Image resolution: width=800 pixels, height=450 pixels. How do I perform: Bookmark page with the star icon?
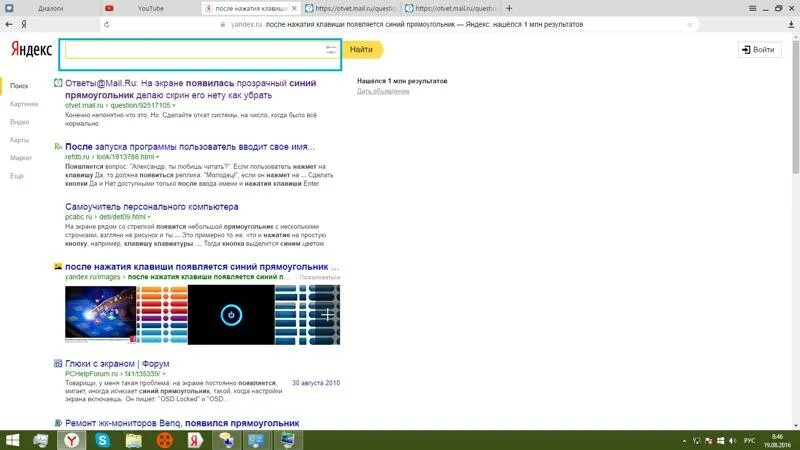pyautogui.click(x=690, y=24)
